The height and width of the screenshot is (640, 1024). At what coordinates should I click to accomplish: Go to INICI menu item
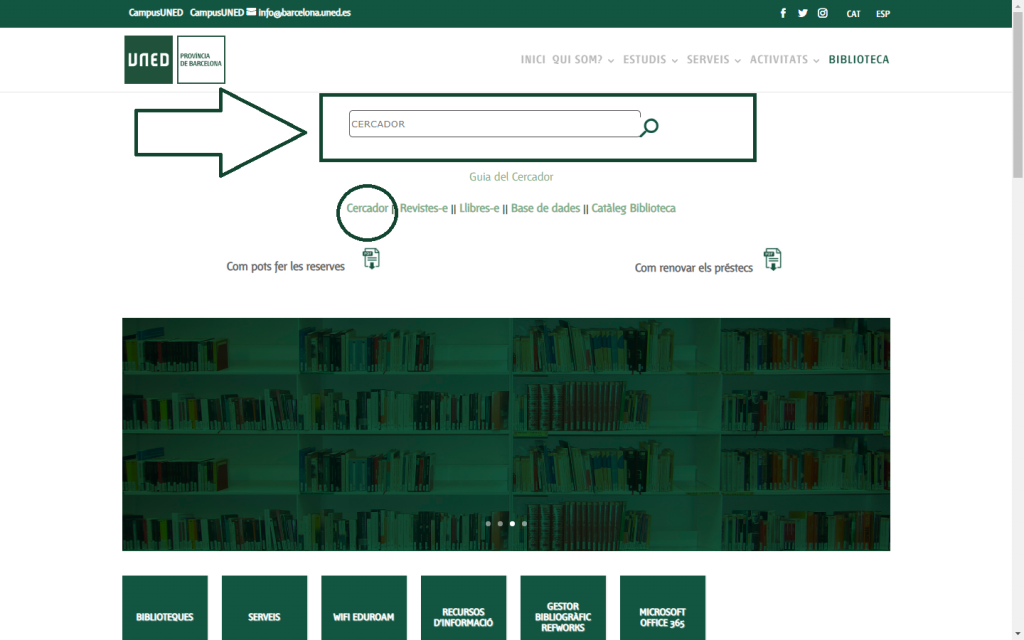533,59
